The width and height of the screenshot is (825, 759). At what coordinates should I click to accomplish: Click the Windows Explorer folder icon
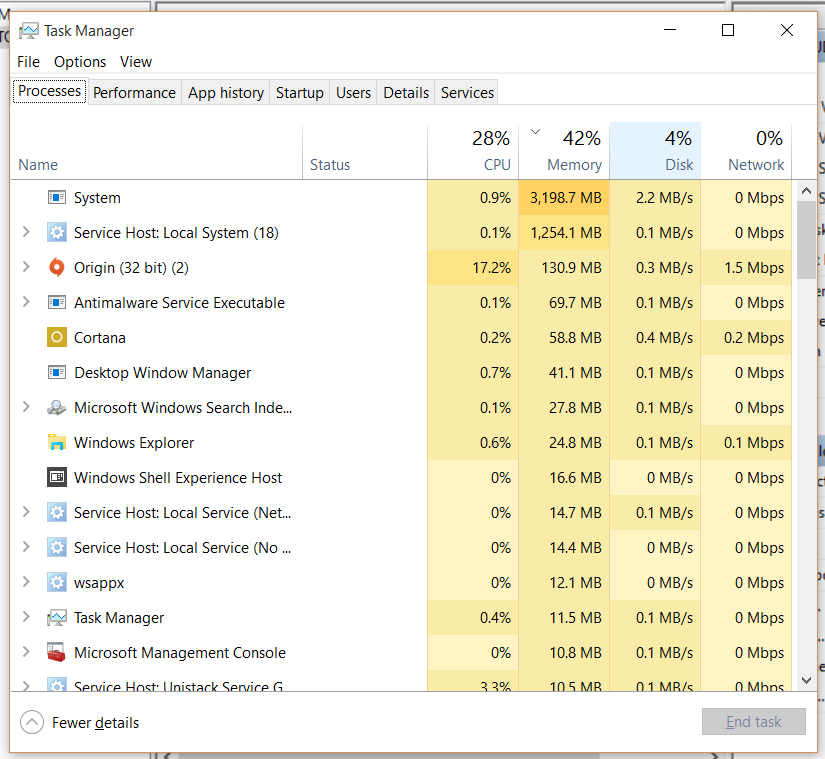tap(57, 443)
